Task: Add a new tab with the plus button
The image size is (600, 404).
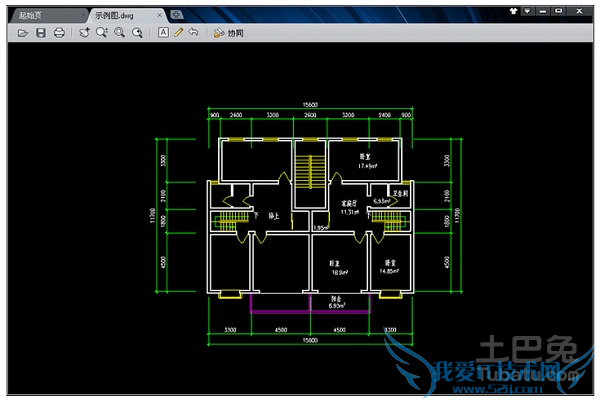Action: tap(176, 15)
